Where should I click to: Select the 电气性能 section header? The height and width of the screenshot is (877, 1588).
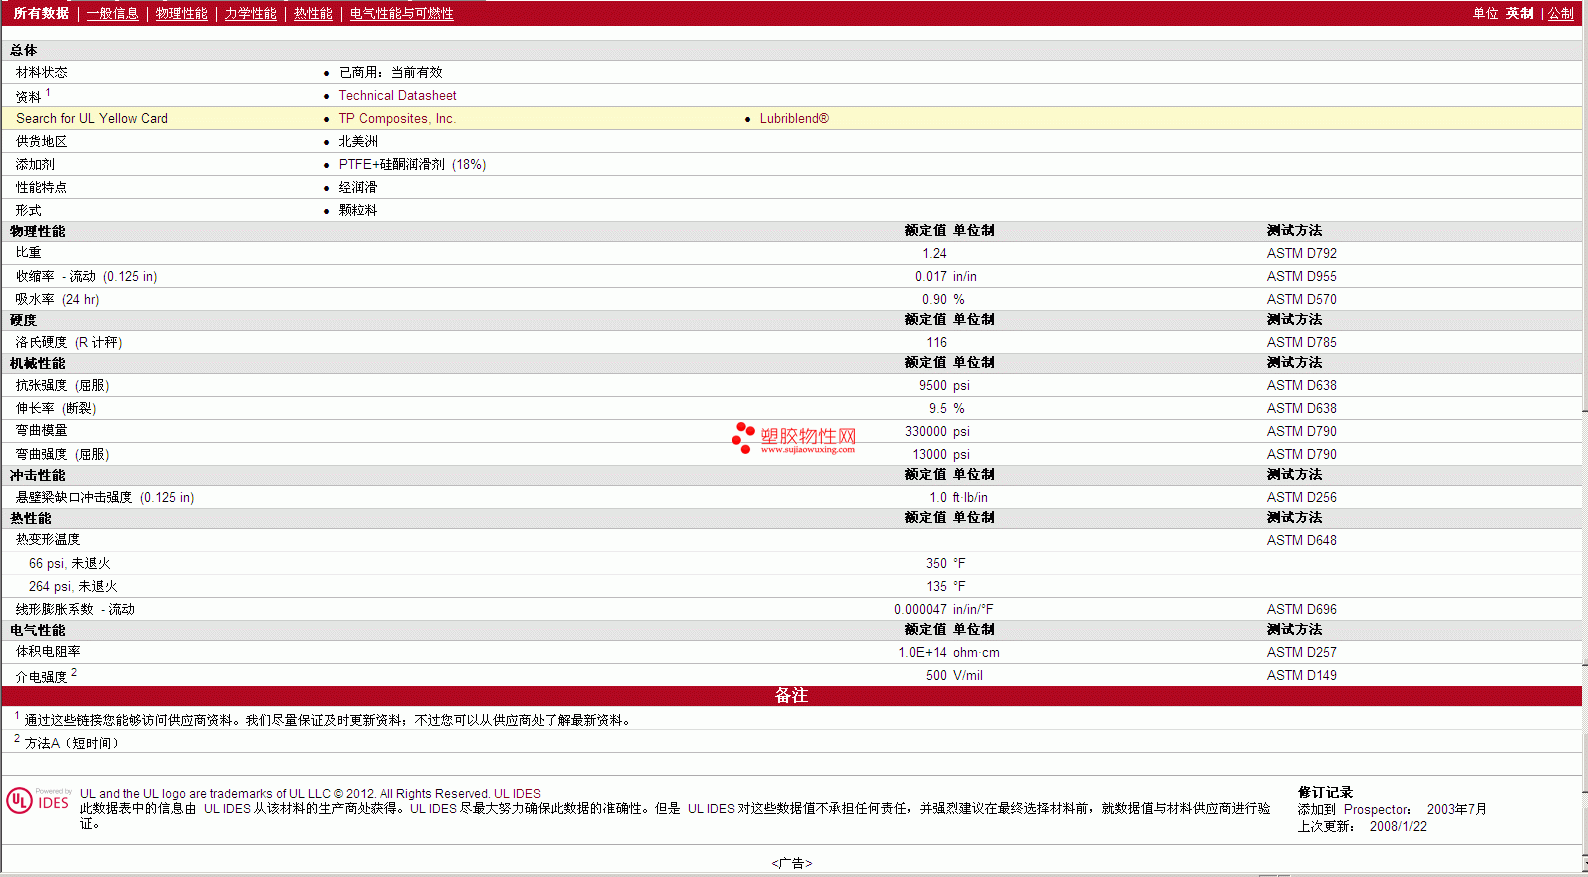(38, 630)
